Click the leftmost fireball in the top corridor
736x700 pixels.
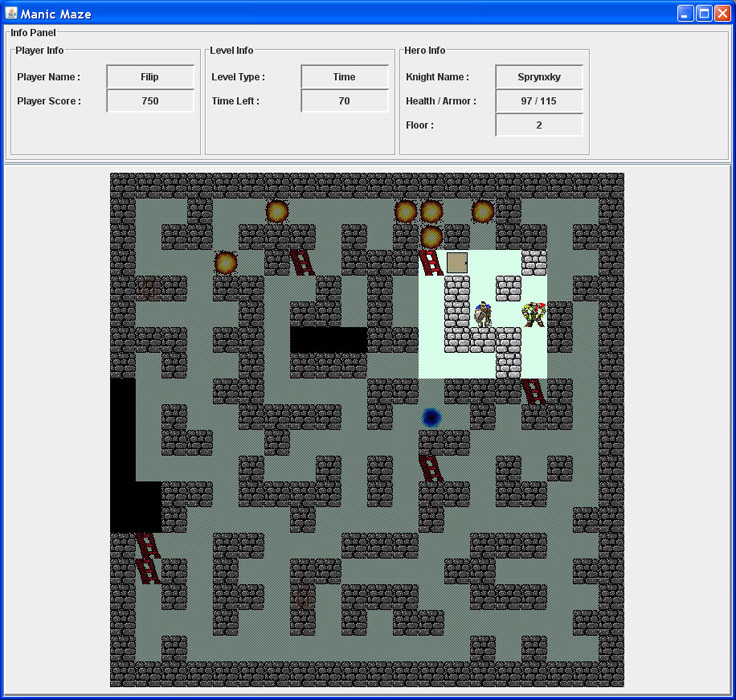coord(277,211)
